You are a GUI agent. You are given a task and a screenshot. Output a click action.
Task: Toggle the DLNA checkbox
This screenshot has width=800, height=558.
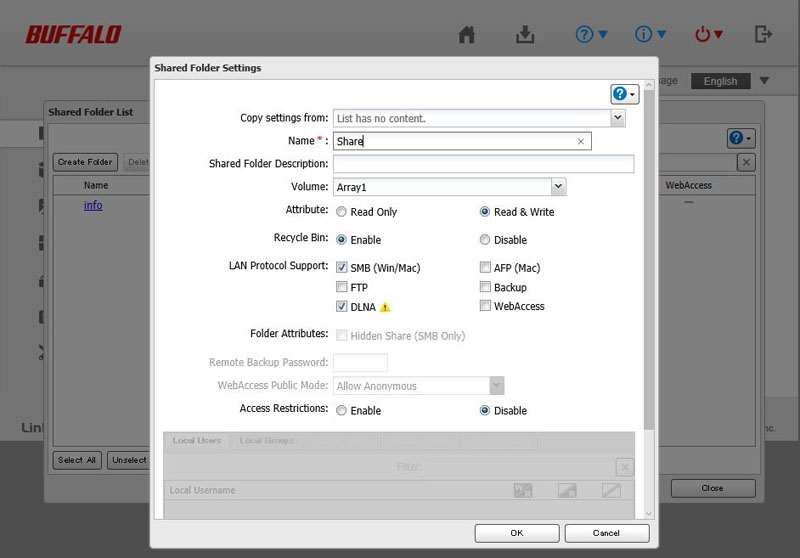pos(341,306)
